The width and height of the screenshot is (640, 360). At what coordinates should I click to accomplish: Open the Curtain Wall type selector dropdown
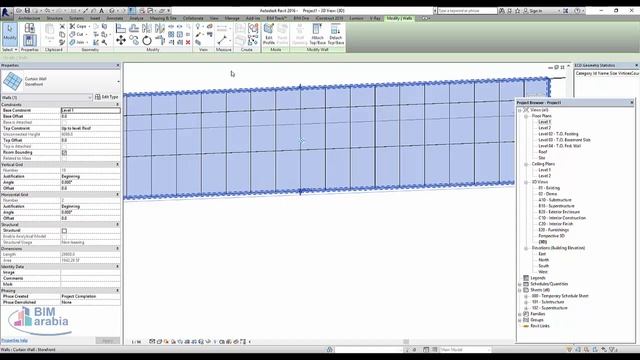click(118, 82)
